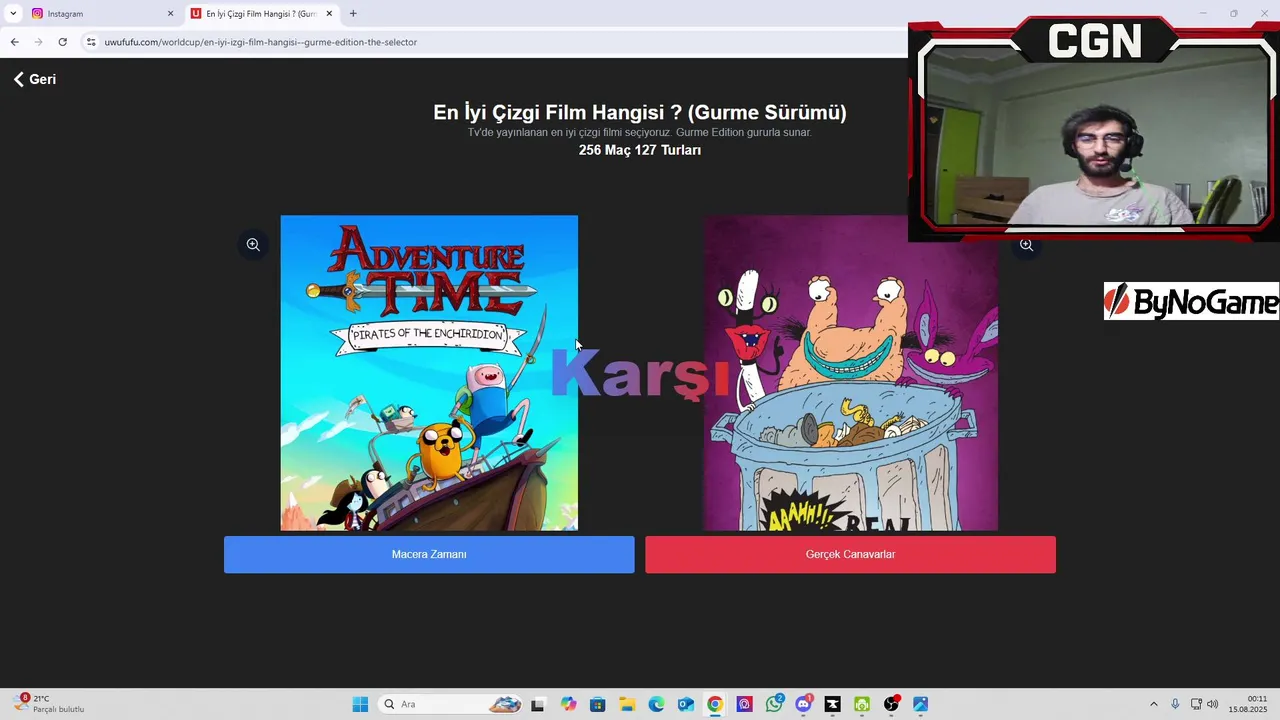Open the volume tray icon

[1213, 704]
